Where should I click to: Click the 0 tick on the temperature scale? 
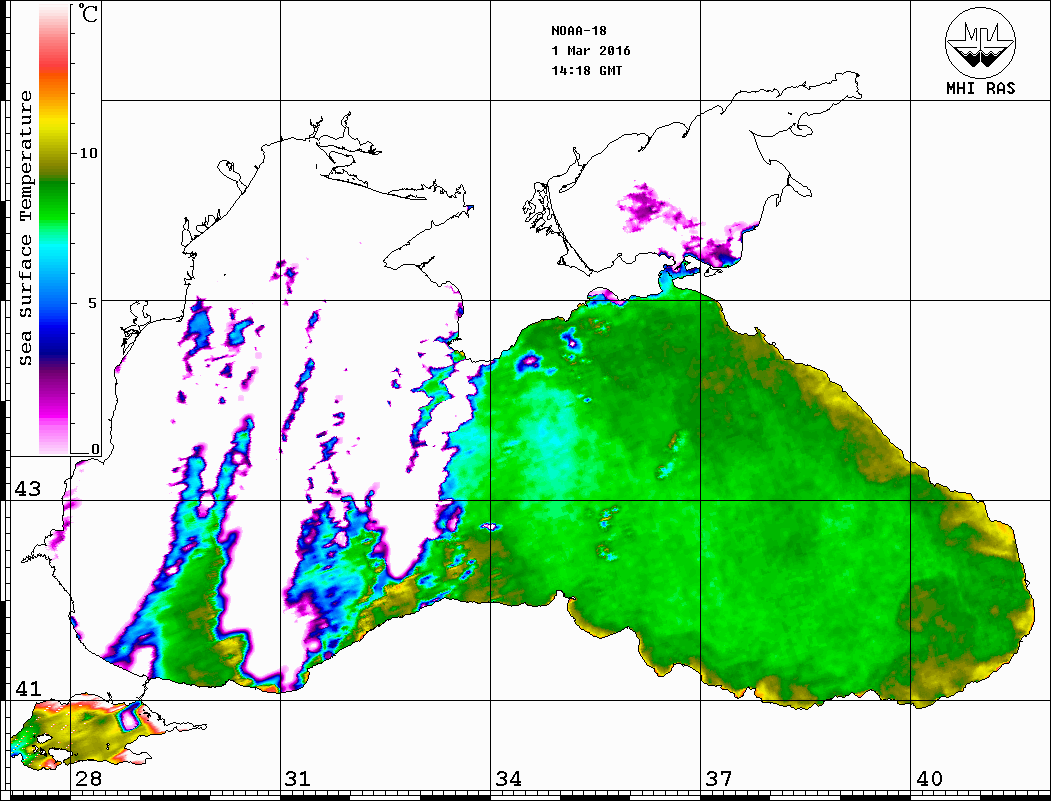(x=95, y=450)
